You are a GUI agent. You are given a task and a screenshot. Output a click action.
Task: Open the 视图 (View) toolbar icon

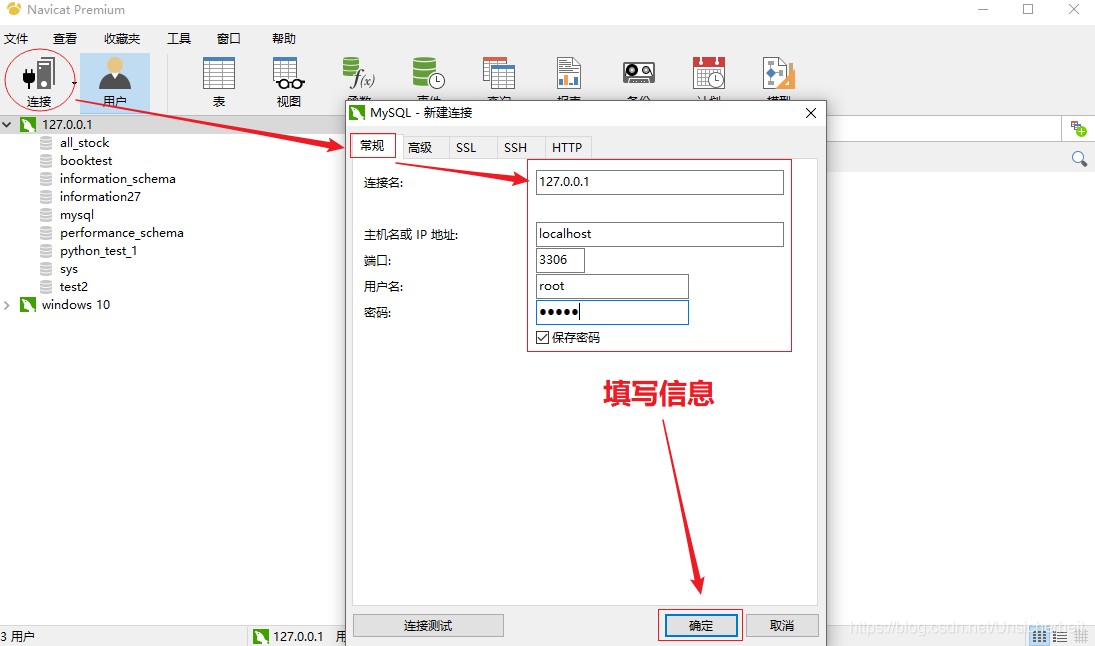[x=286, y=75]
